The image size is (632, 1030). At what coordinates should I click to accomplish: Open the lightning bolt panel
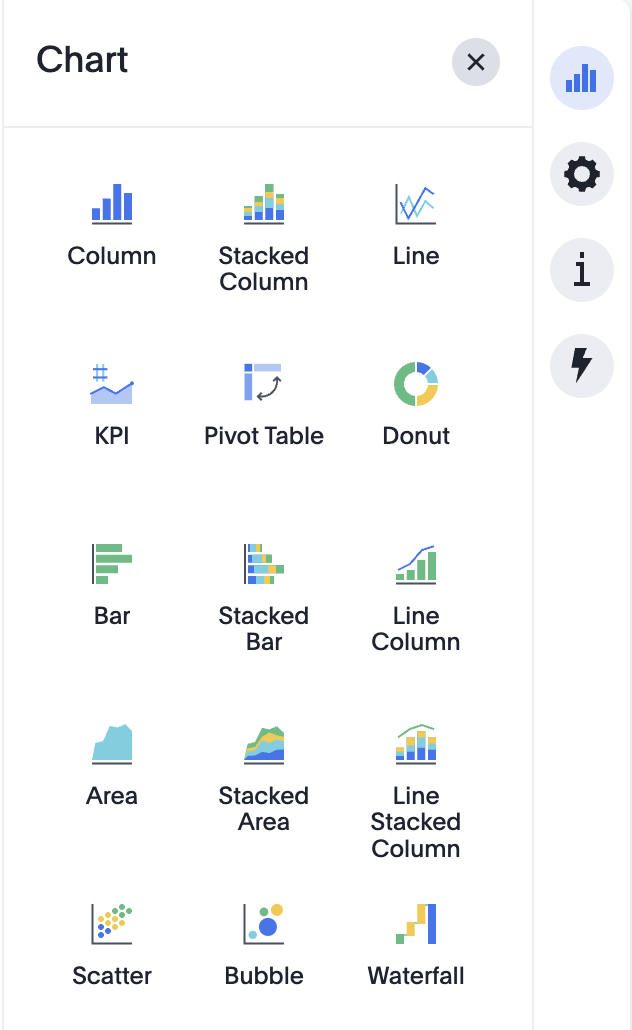coord(582,365)
